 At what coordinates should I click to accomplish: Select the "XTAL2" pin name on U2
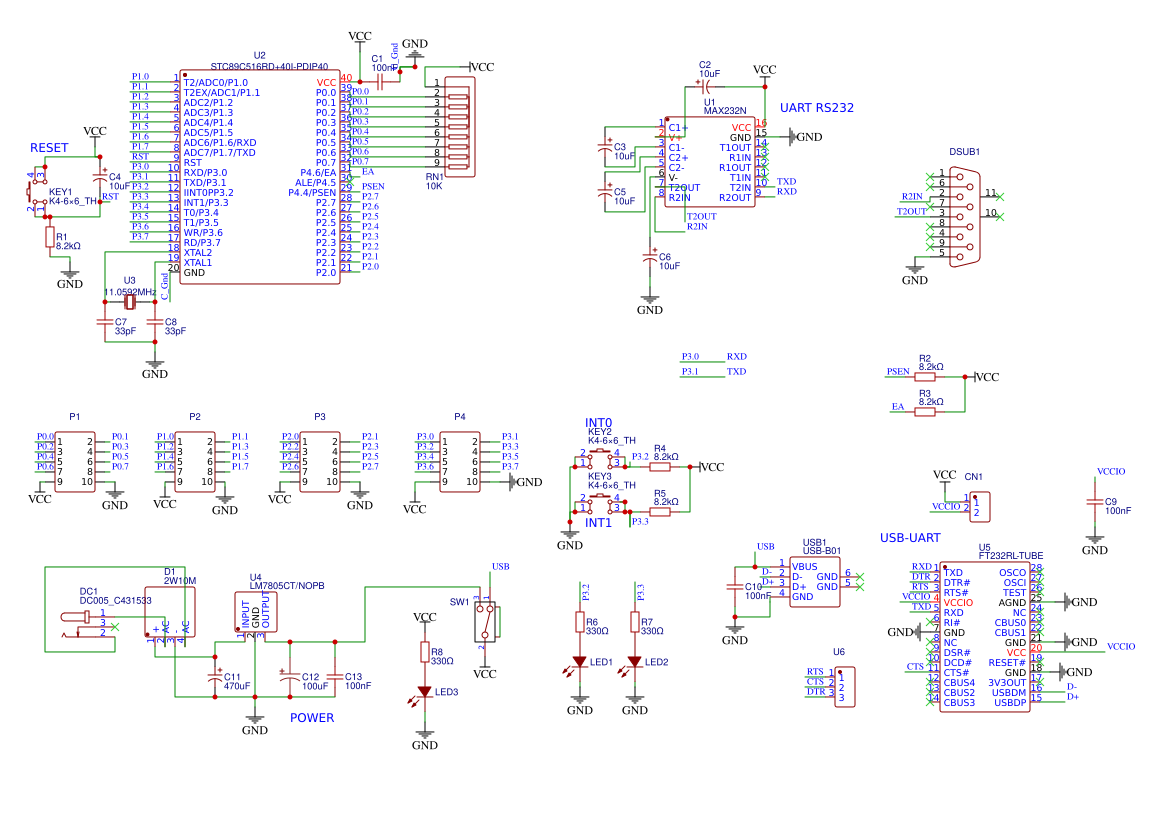pyautogui.click(x=198, y=253)
